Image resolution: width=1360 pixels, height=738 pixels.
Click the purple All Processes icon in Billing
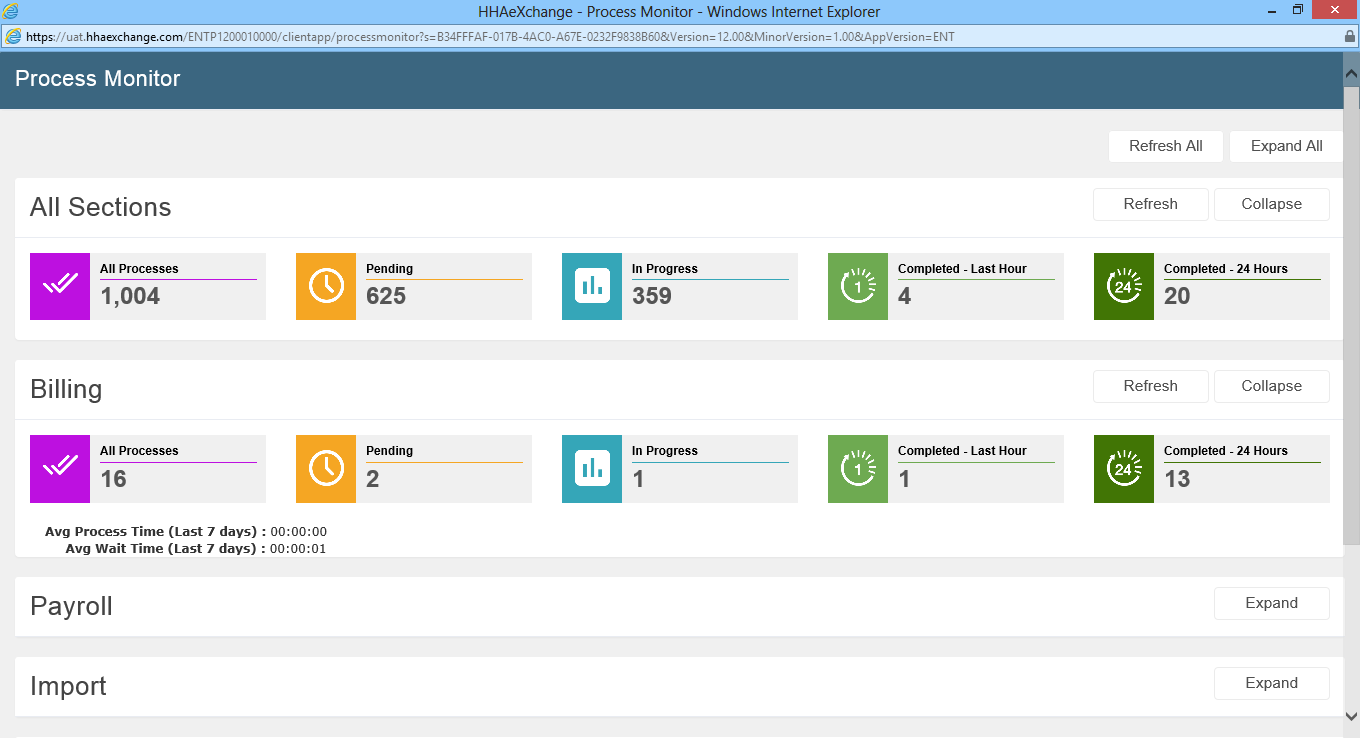60,468
